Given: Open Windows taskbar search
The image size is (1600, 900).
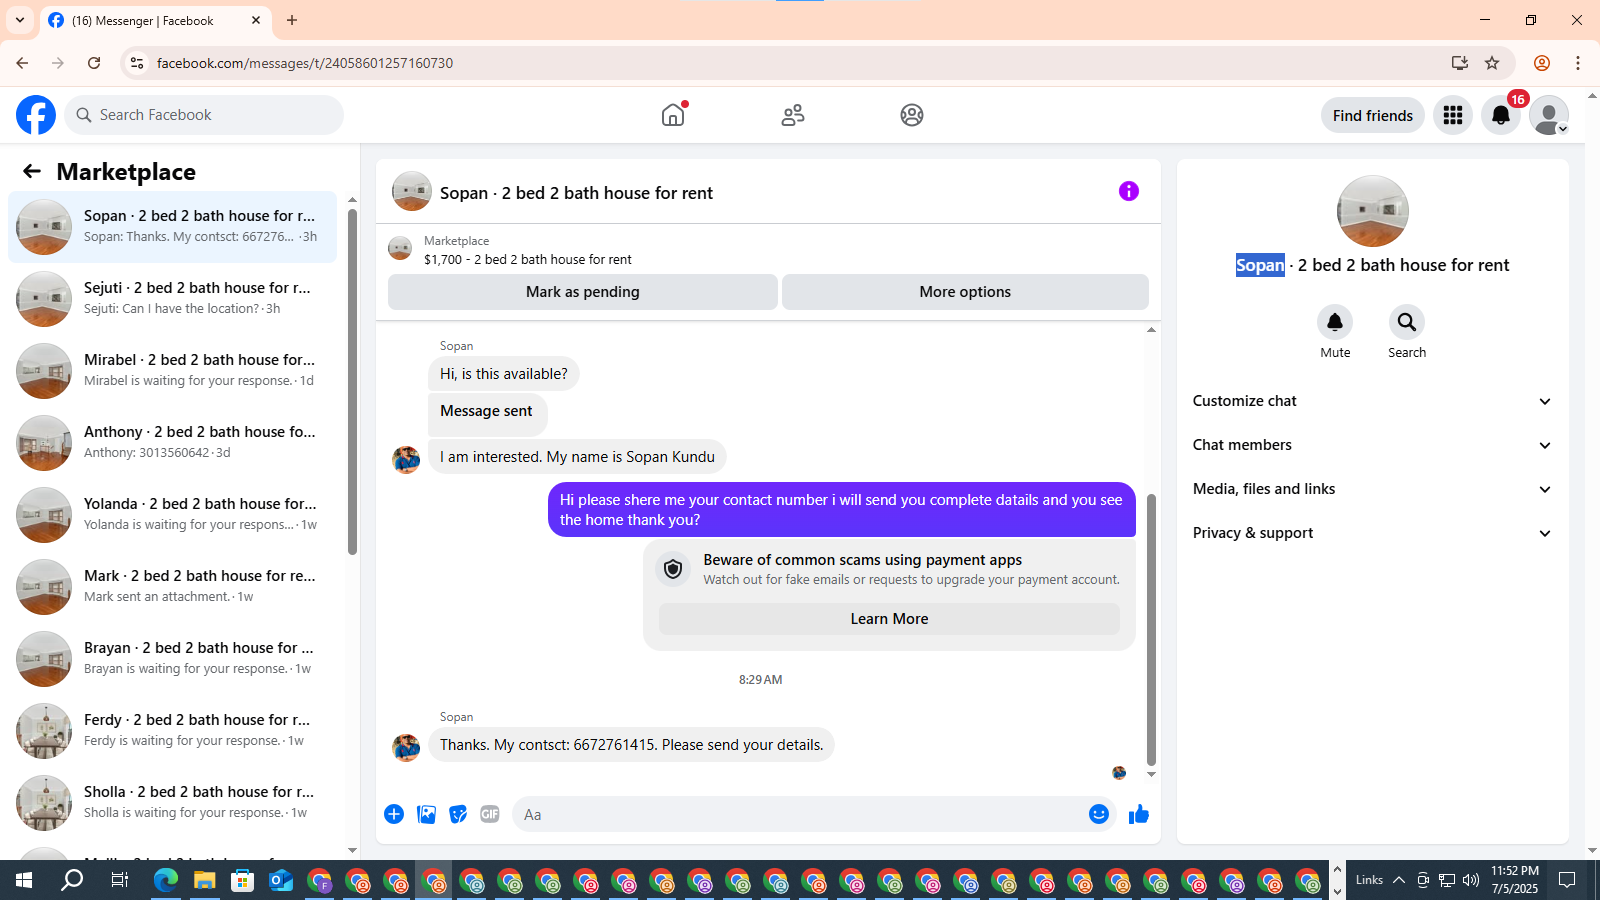Looking at the screenshot, I should tap(72, 880).
